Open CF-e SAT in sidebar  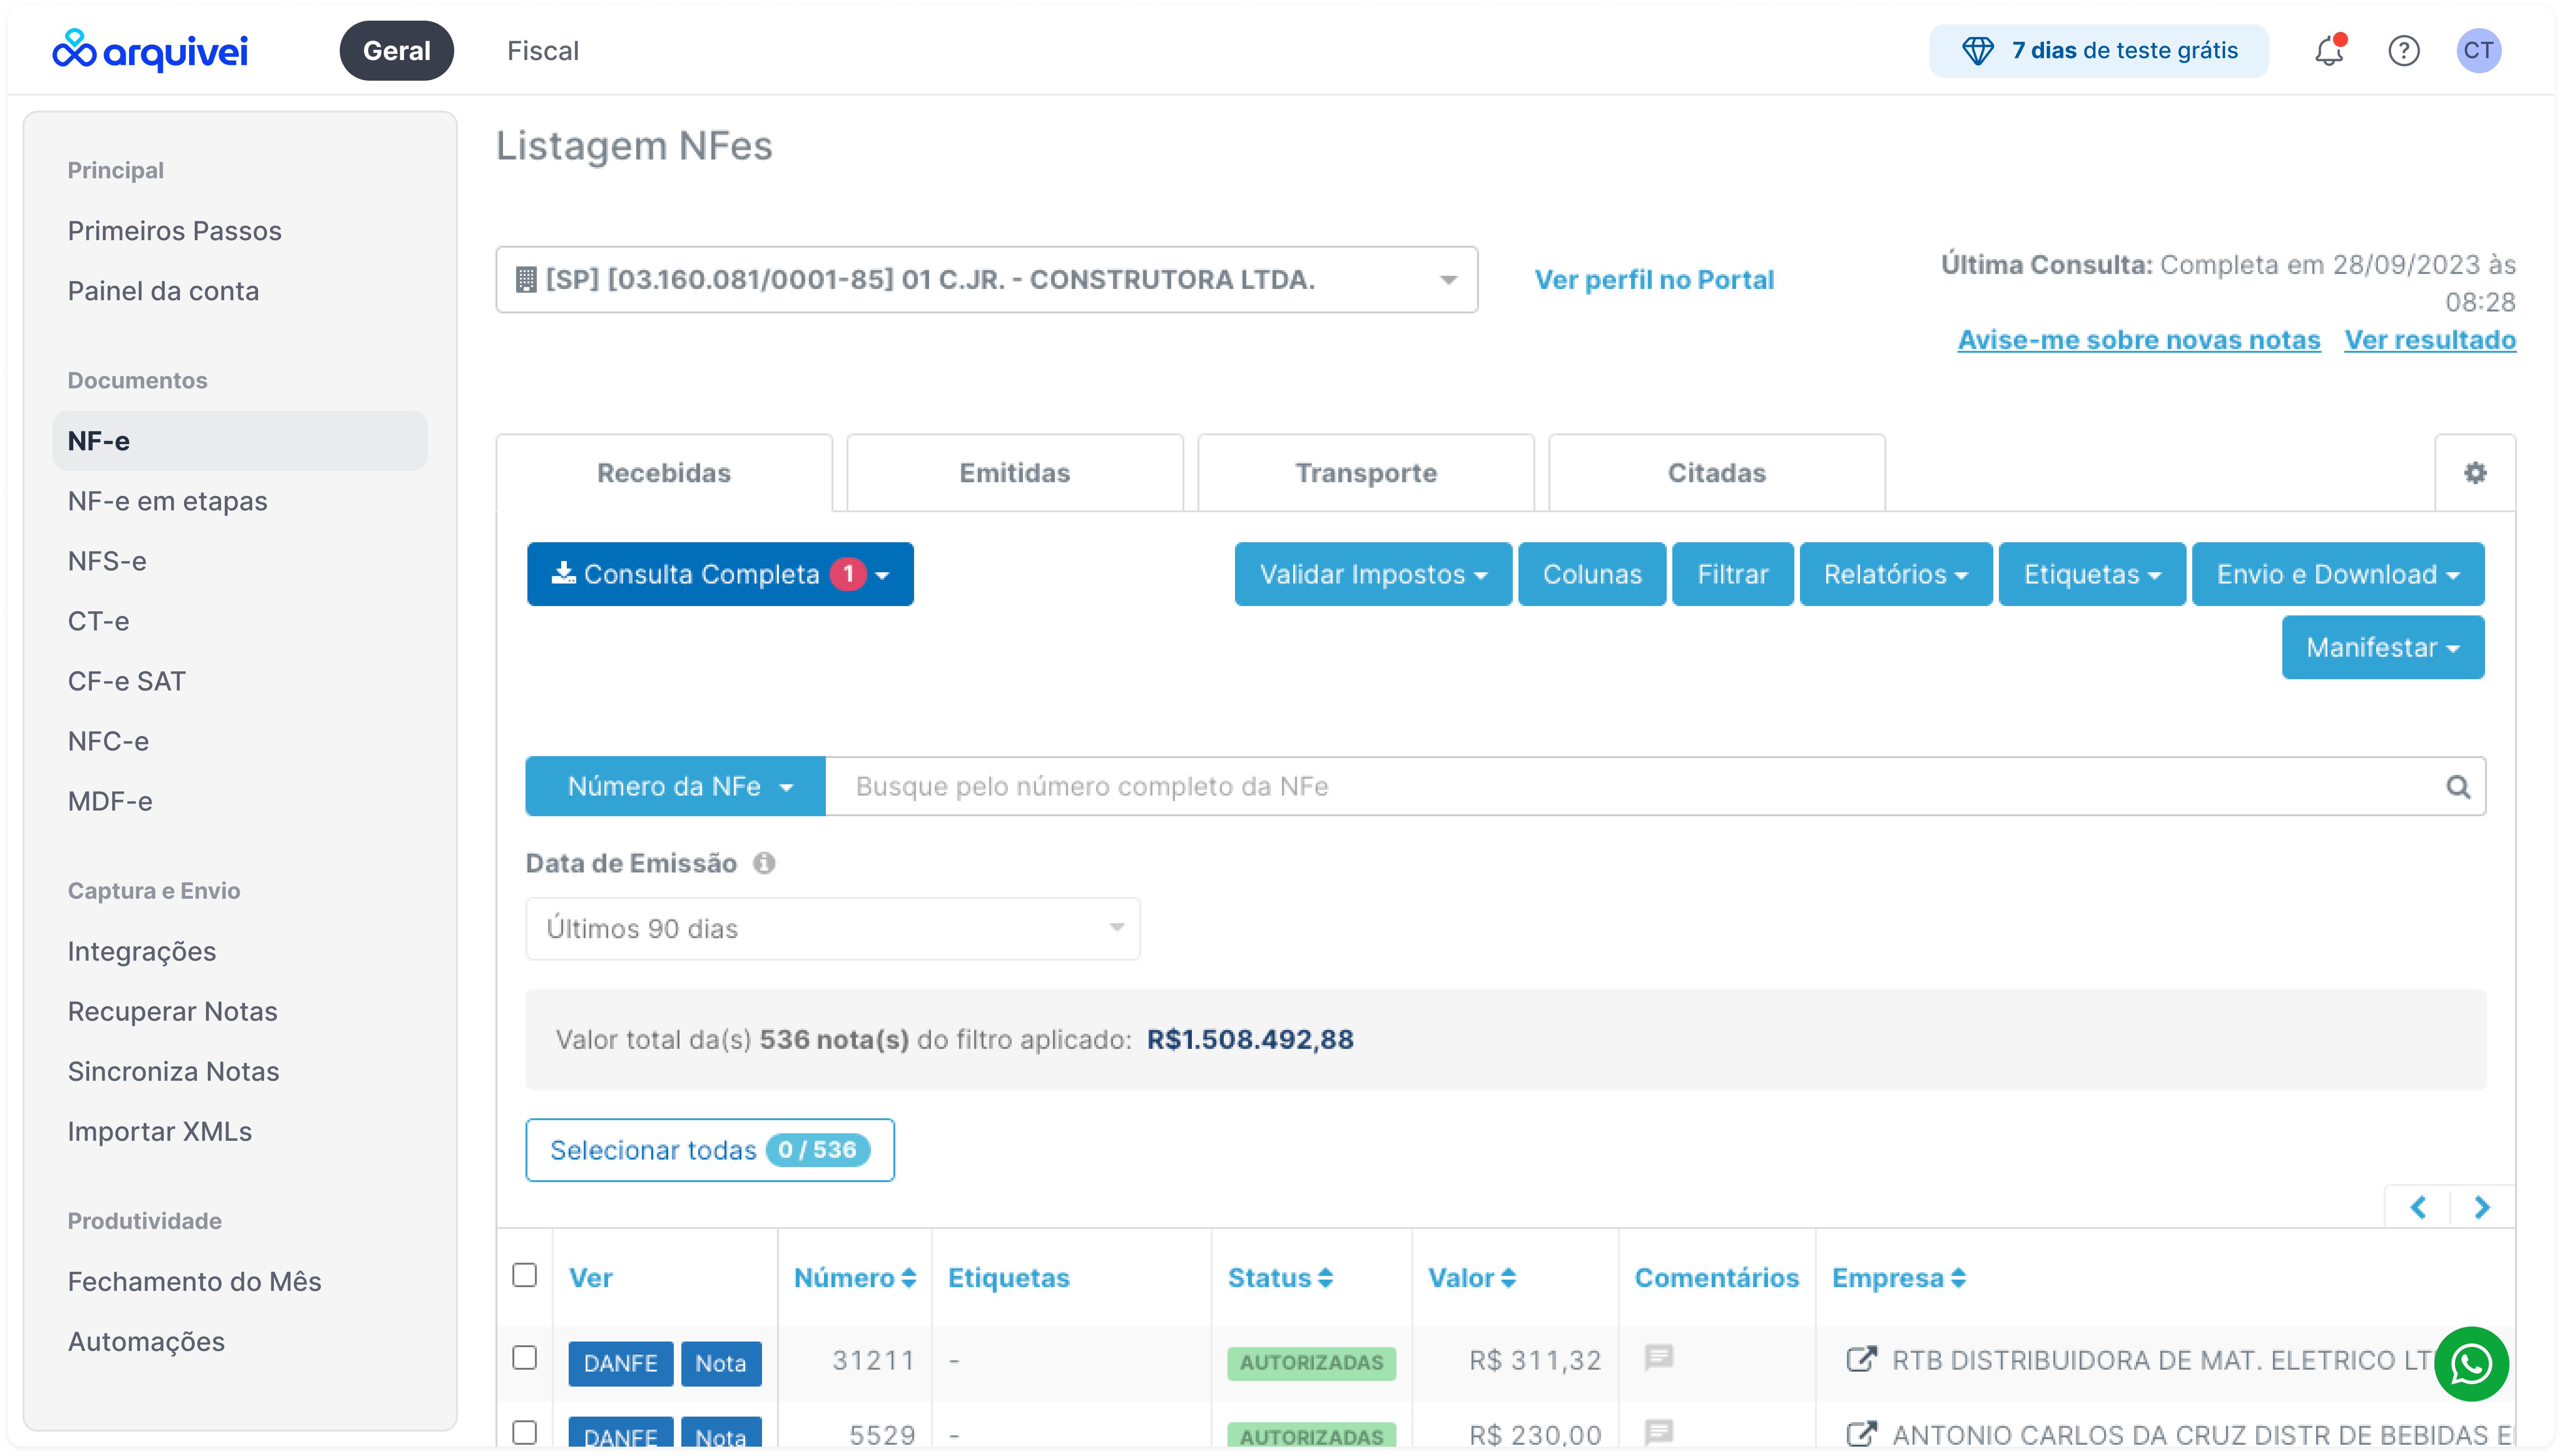126,680
